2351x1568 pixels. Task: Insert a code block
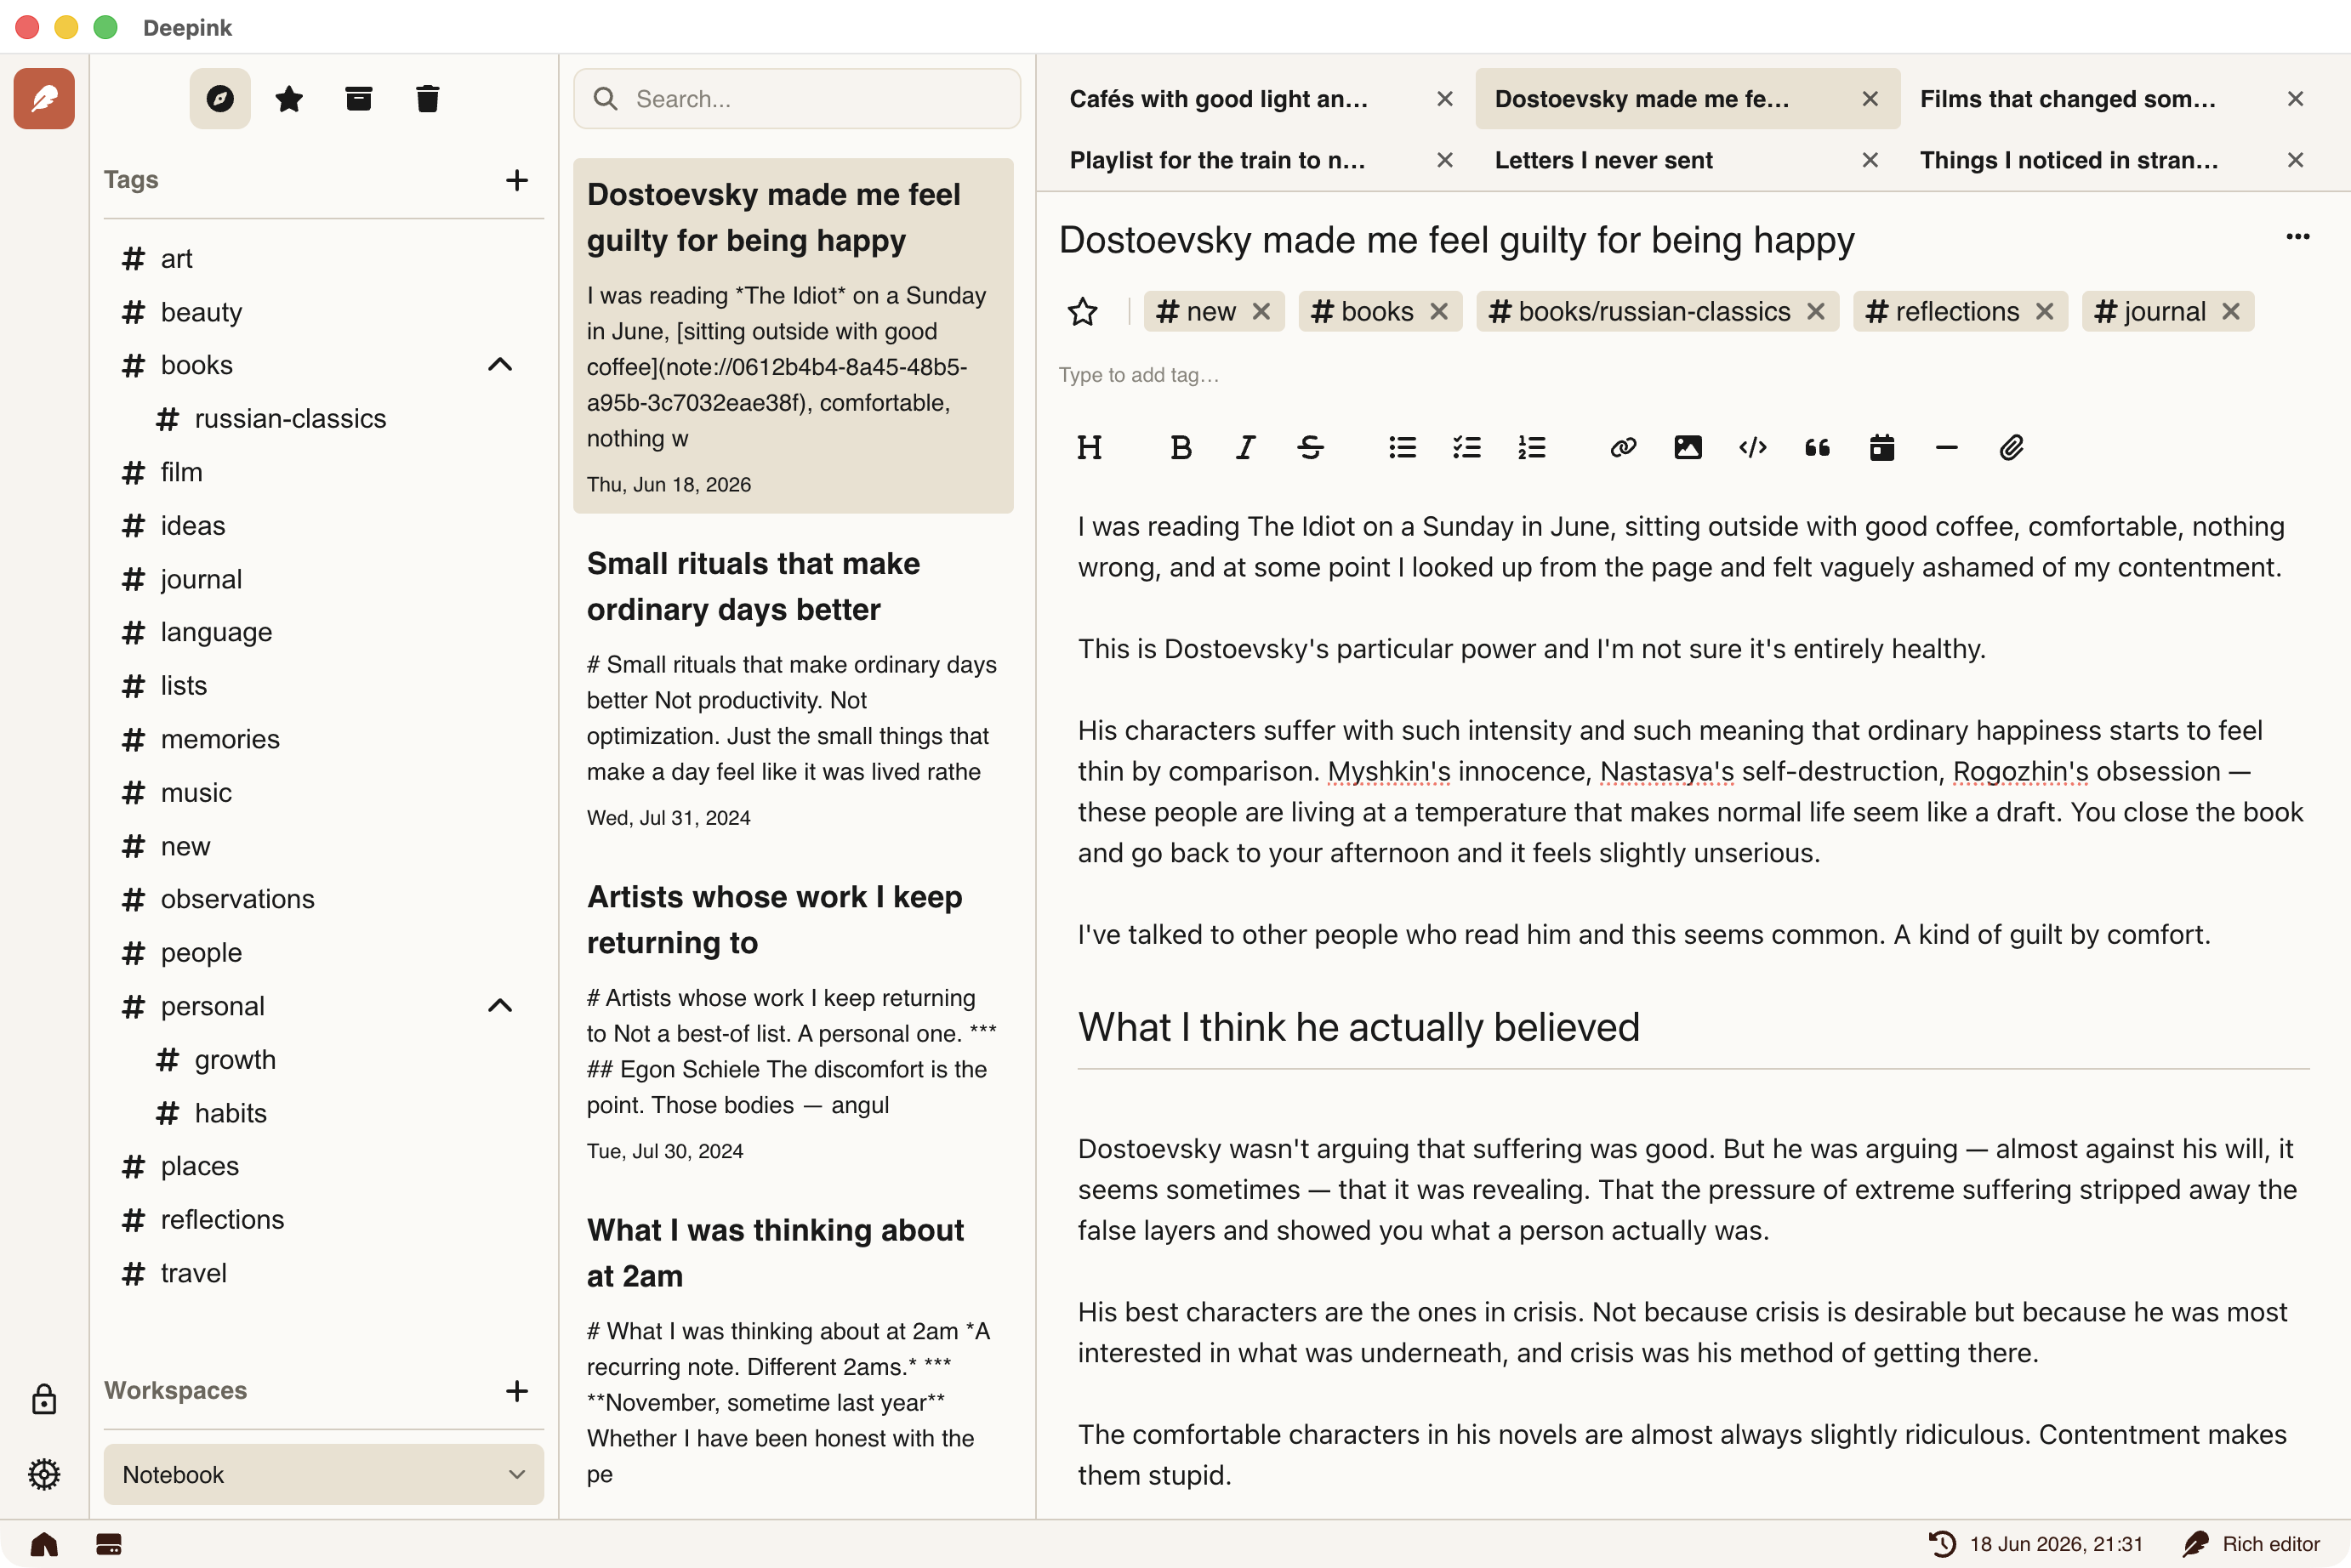pos(1753,447)
